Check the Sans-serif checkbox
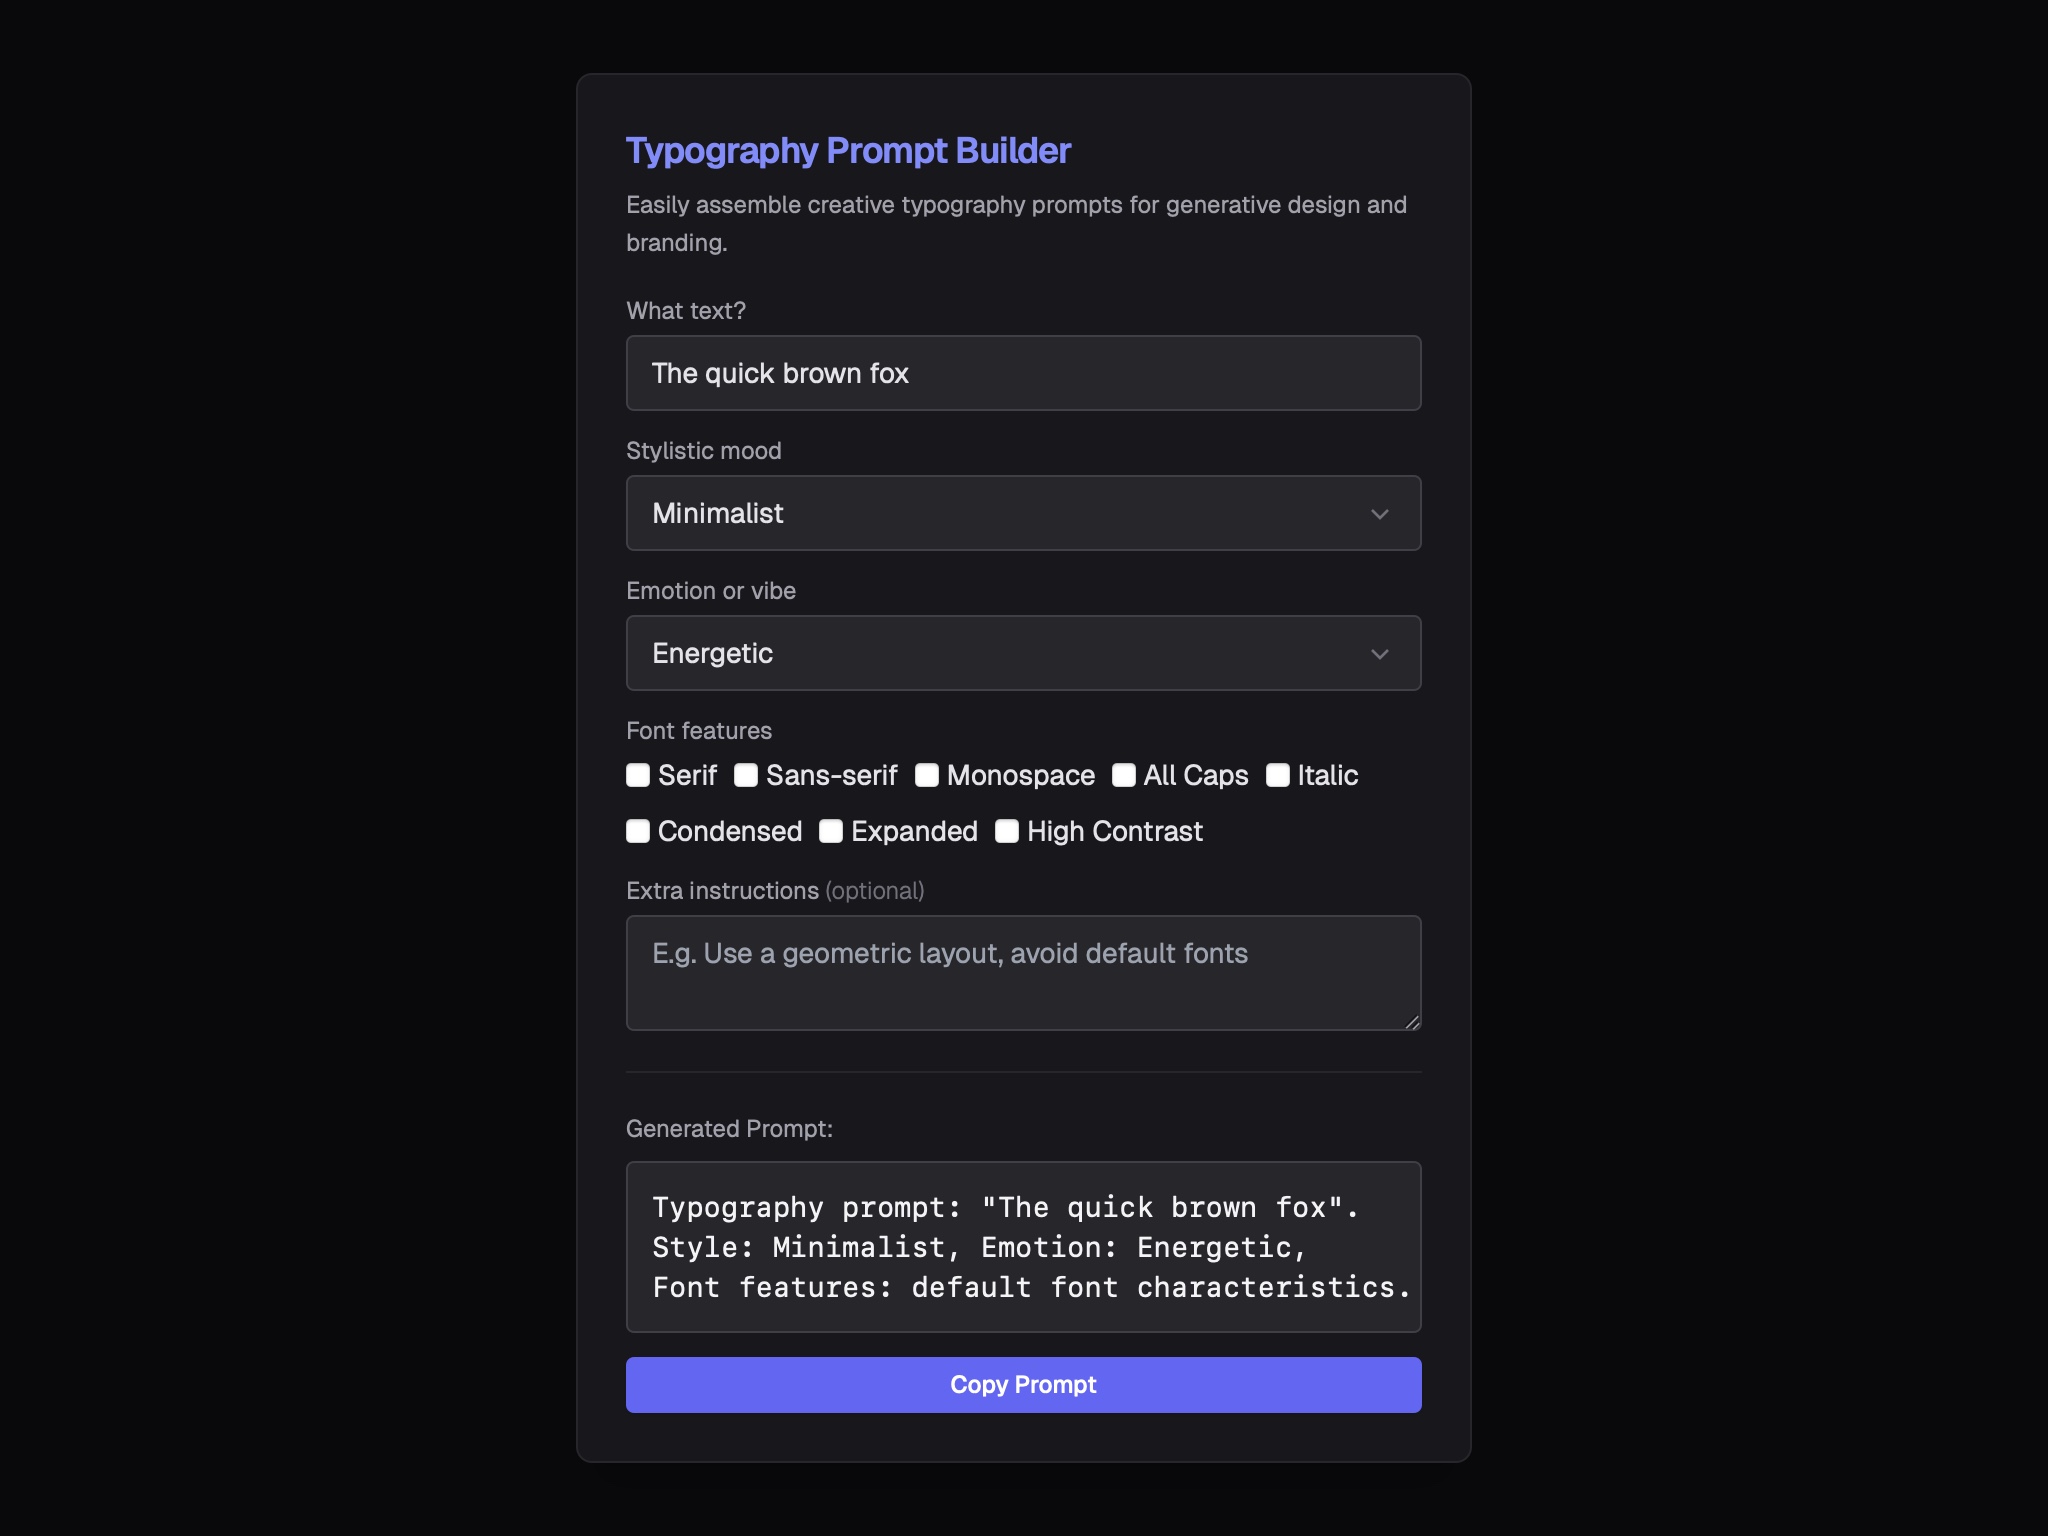 pyautogui.click(x=747, y=775)
